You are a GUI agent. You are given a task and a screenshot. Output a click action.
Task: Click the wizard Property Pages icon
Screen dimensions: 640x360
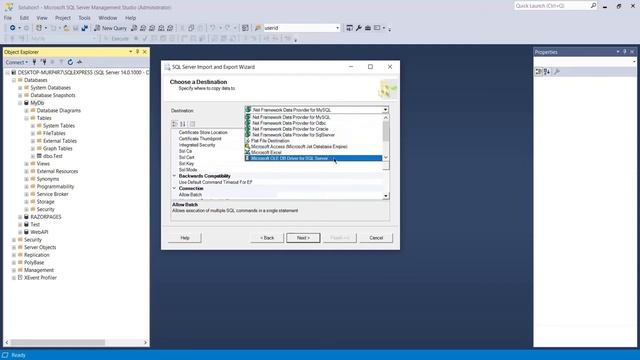[x=192, y=124]
